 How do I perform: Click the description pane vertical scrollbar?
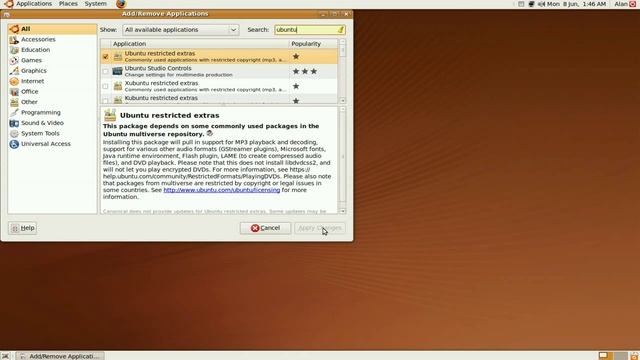342,160
